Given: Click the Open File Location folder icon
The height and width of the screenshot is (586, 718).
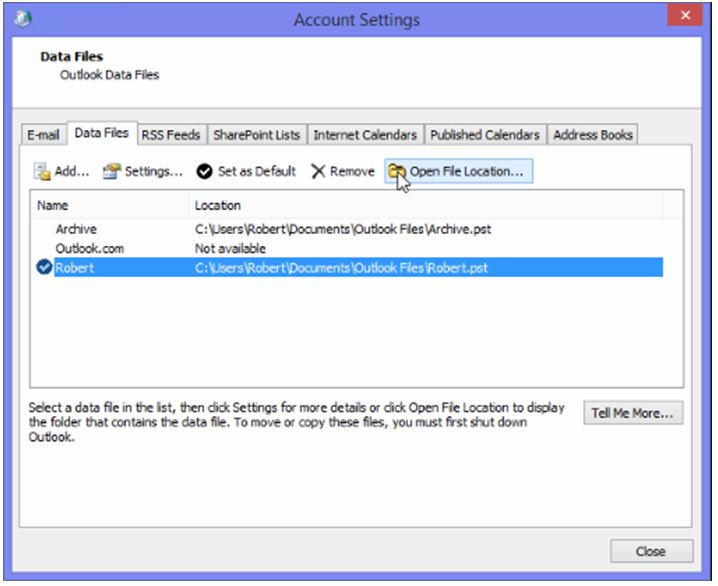Looking at the screenshot, I should pyautogui.click(x=397, y=171).
